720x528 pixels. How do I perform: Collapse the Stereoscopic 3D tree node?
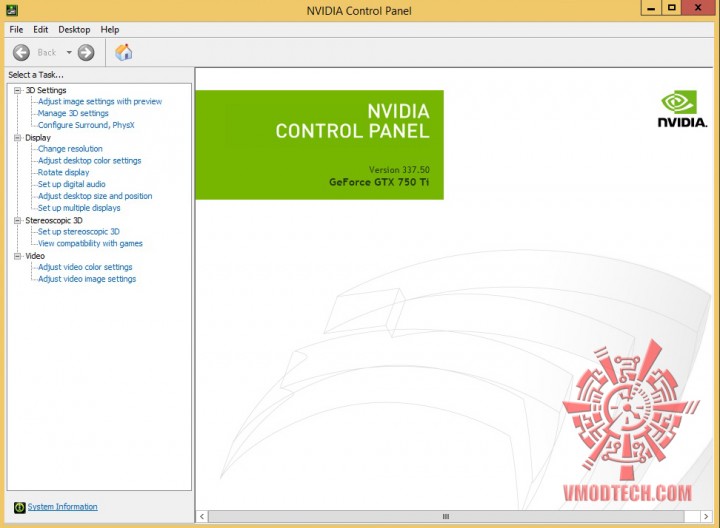(17, 221)
